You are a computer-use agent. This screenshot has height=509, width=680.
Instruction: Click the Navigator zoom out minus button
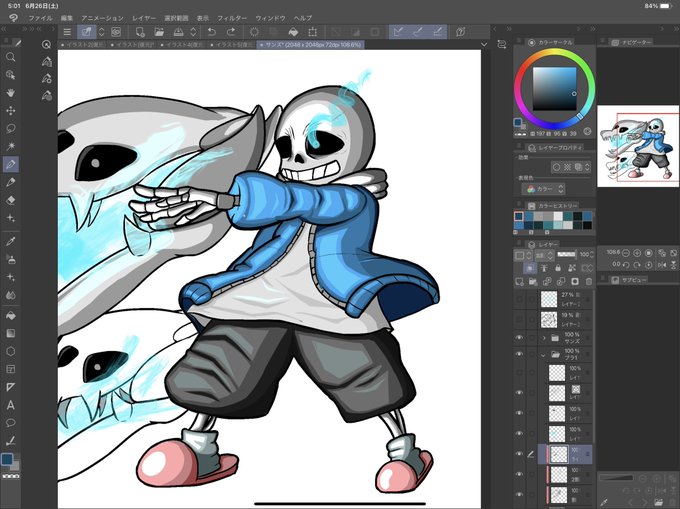[x=626, y=252]
